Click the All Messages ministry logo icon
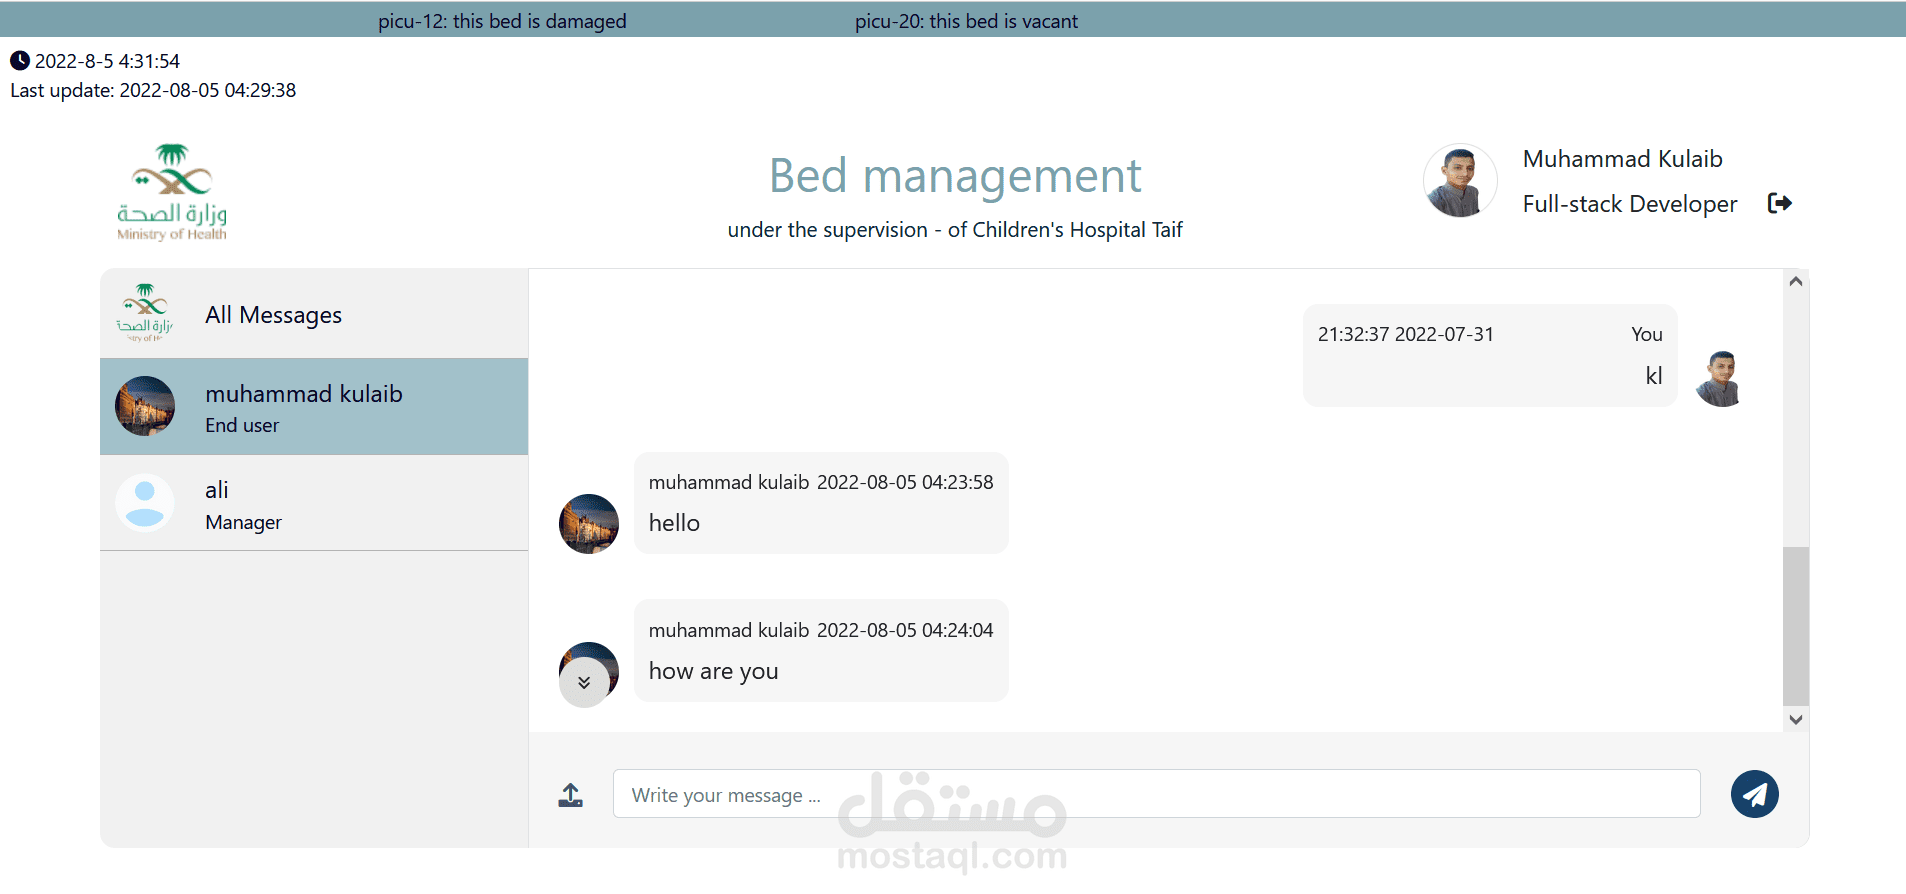 (x=145, y=313)
